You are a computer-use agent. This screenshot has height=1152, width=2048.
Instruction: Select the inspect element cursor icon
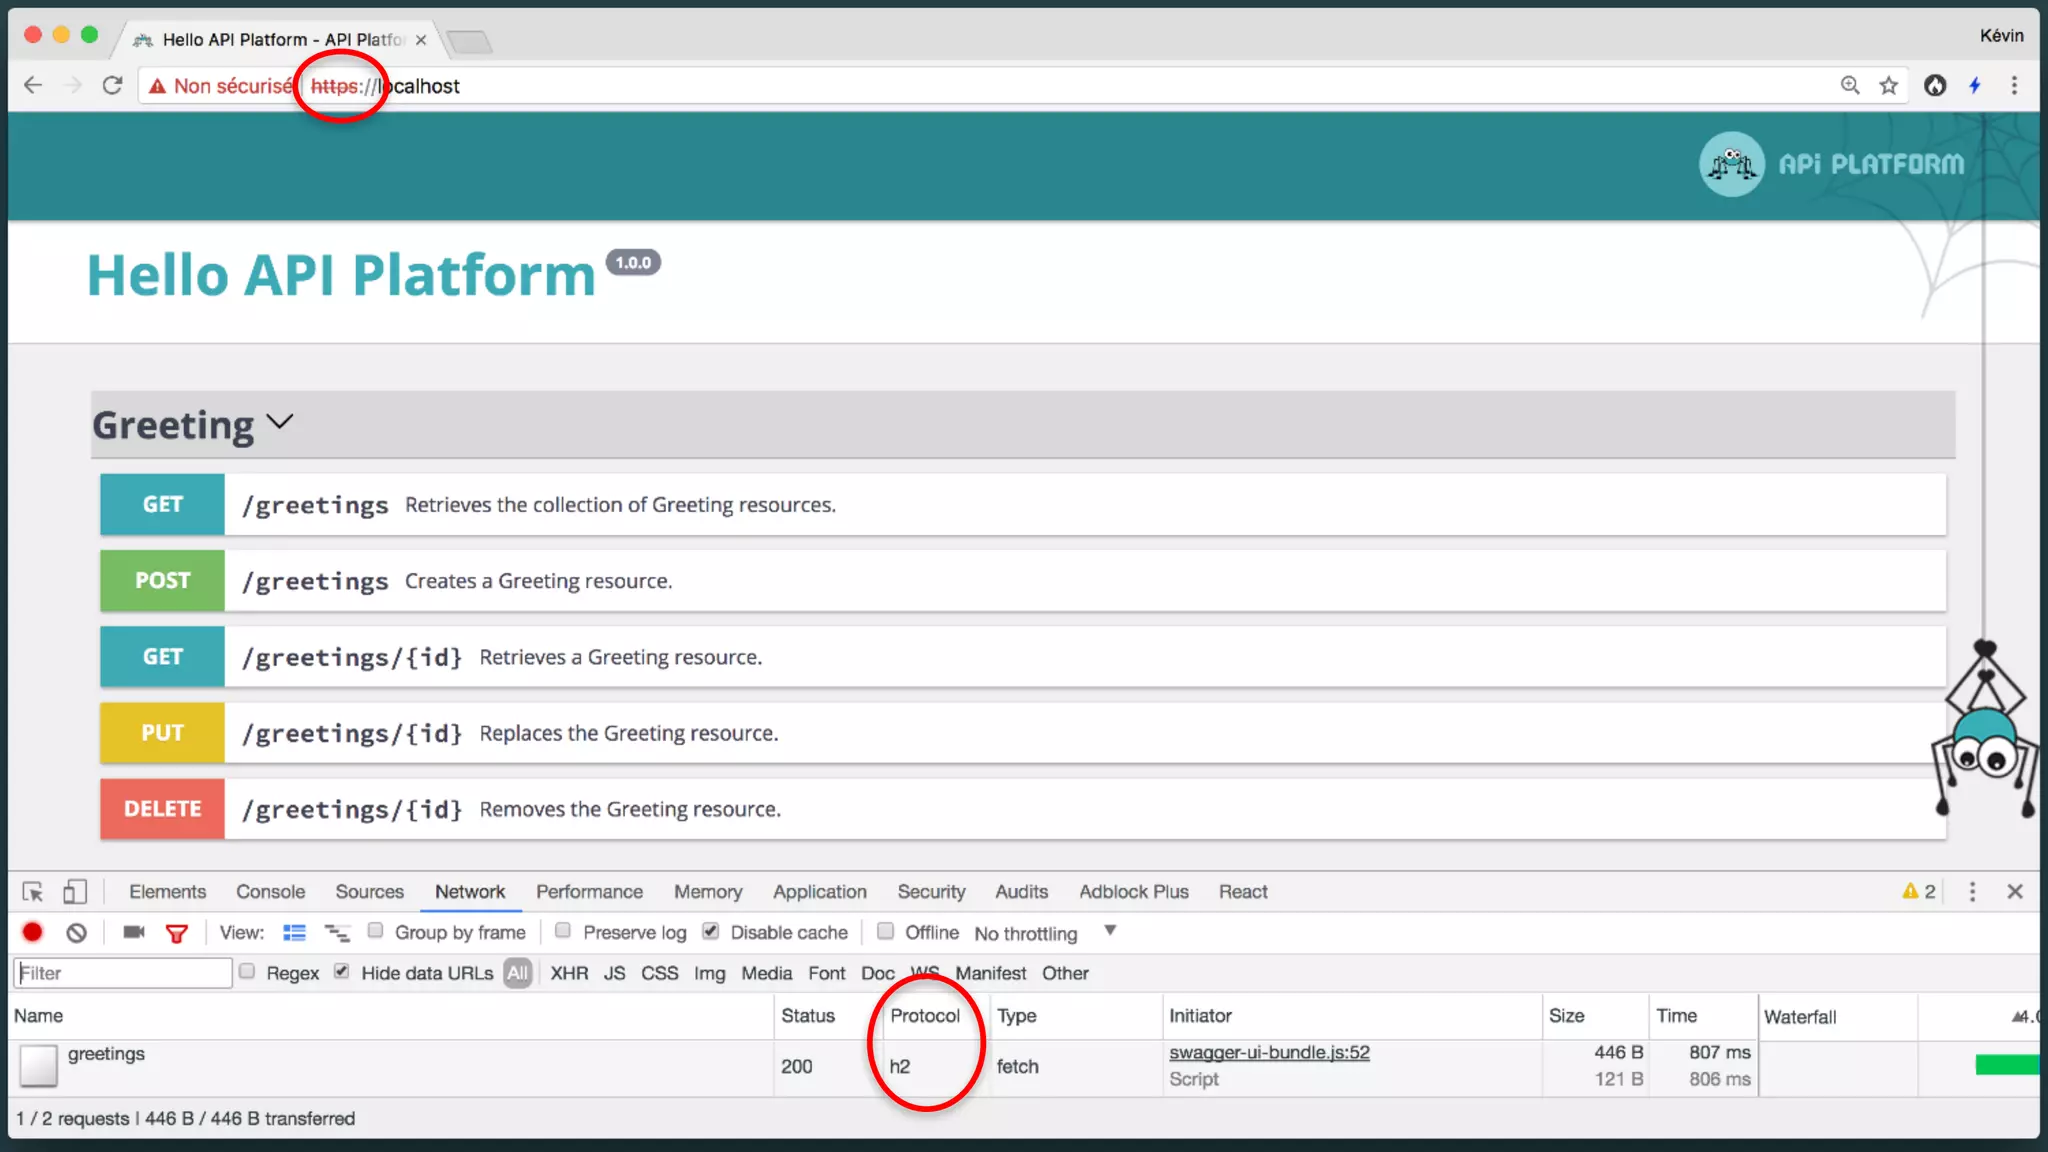(33, 891)
